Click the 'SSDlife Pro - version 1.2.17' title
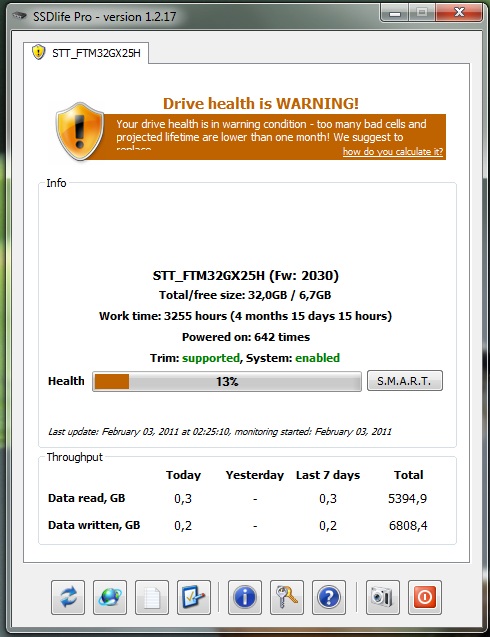Image resolution: width=490 pixels, height=637 pixels. coord(105,17)
